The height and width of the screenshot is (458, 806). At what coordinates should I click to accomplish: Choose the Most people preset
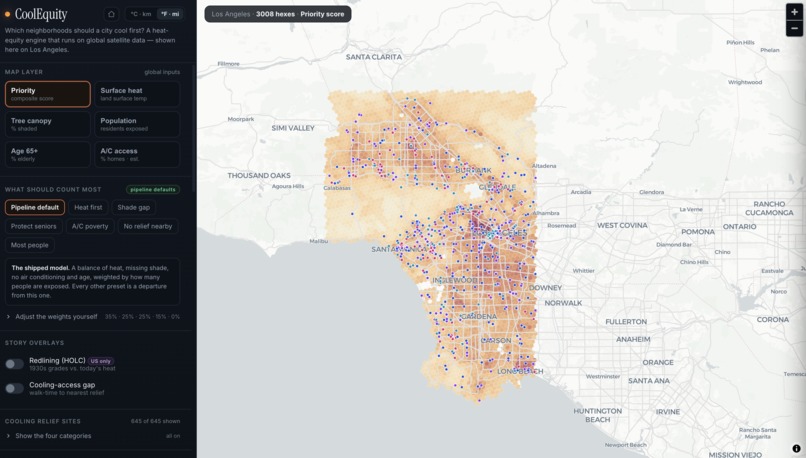(x=30, y=245)
